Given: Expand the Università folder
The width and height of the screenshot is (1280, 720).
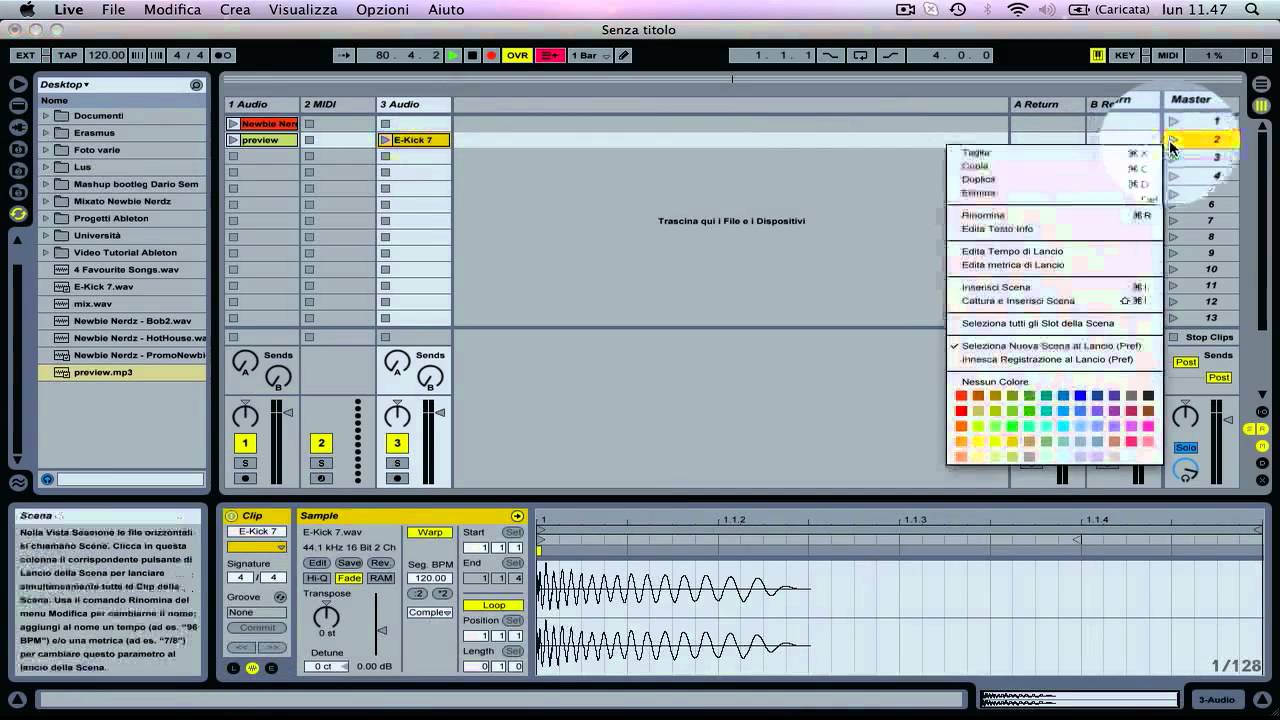Looking at the screenshot, I should pyautogui.click(x=45, y=236).
